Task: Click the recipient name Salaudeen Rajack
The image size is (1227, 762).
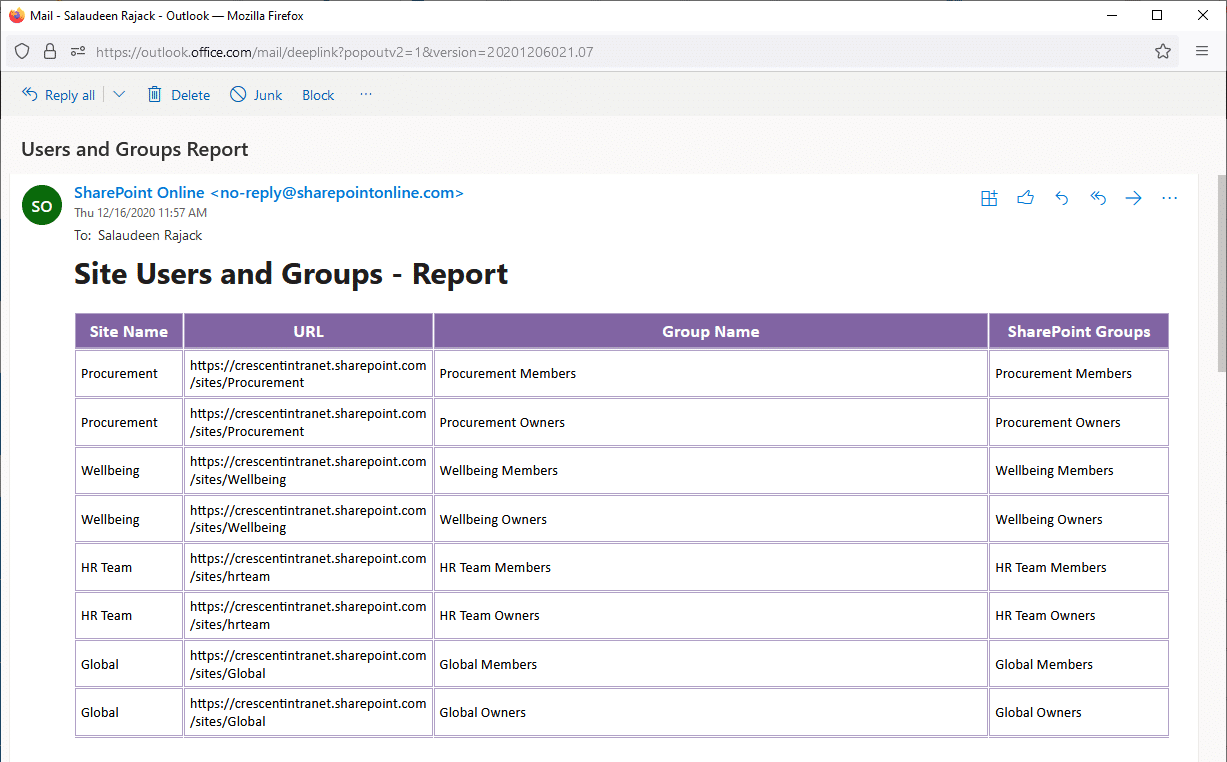Action: click(150, 236)
